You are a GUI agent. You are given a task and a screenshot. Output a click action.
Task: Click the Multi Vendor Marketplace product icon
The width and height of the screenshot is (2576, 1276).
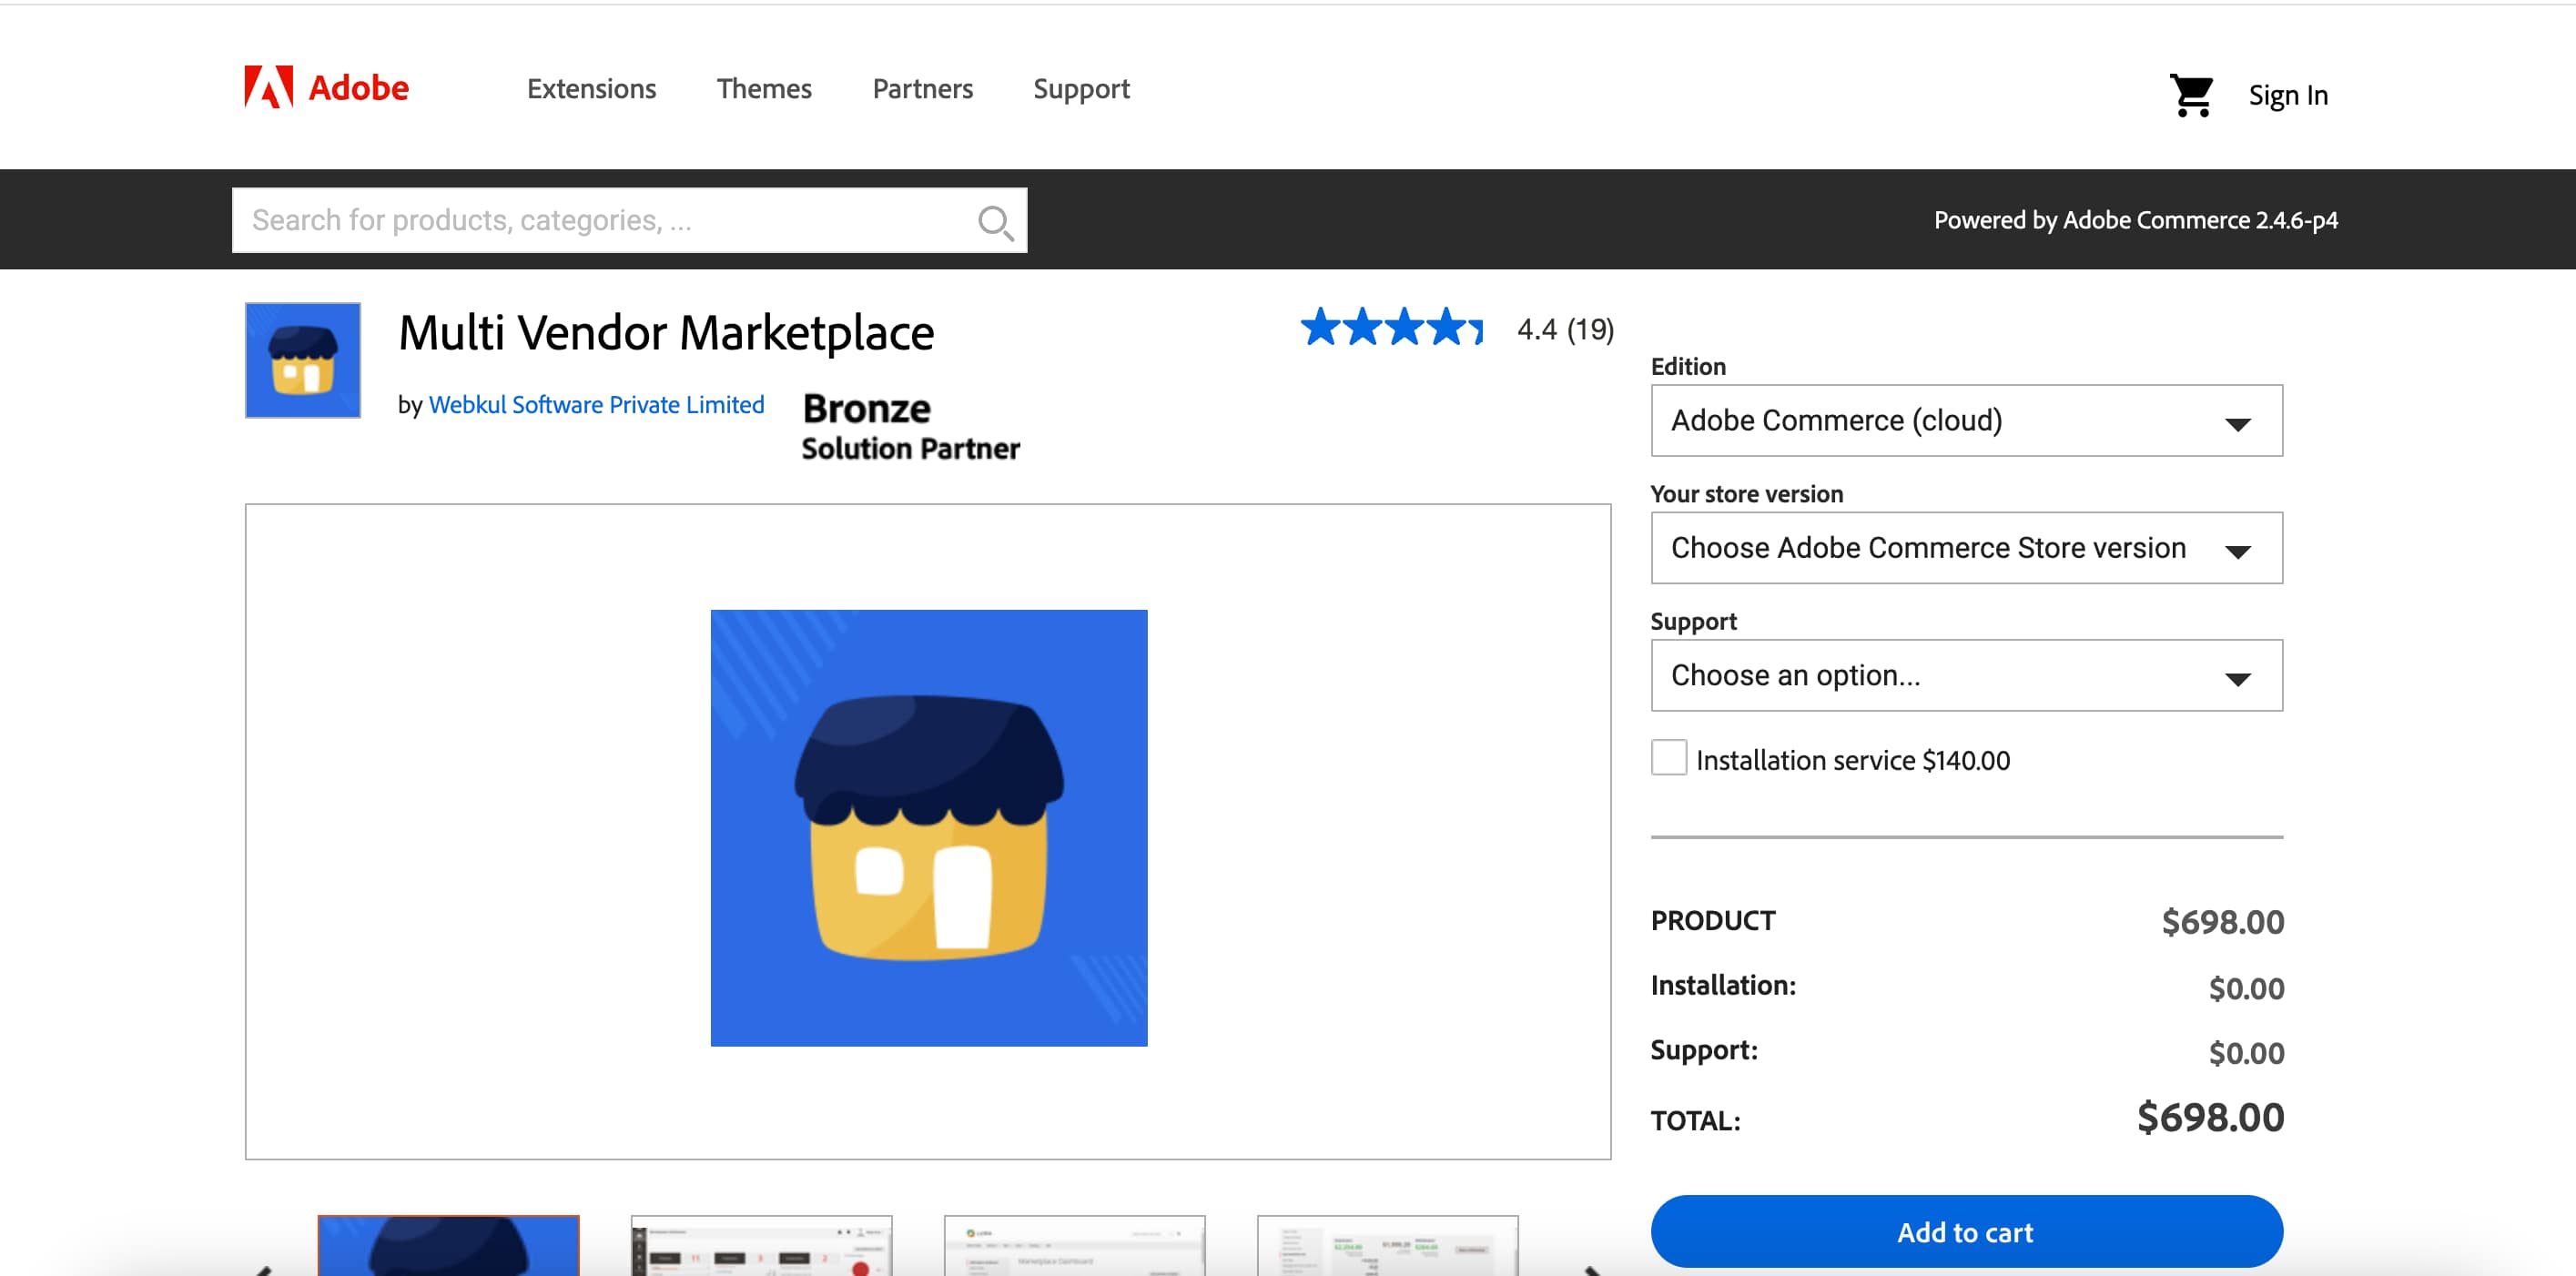301,360
